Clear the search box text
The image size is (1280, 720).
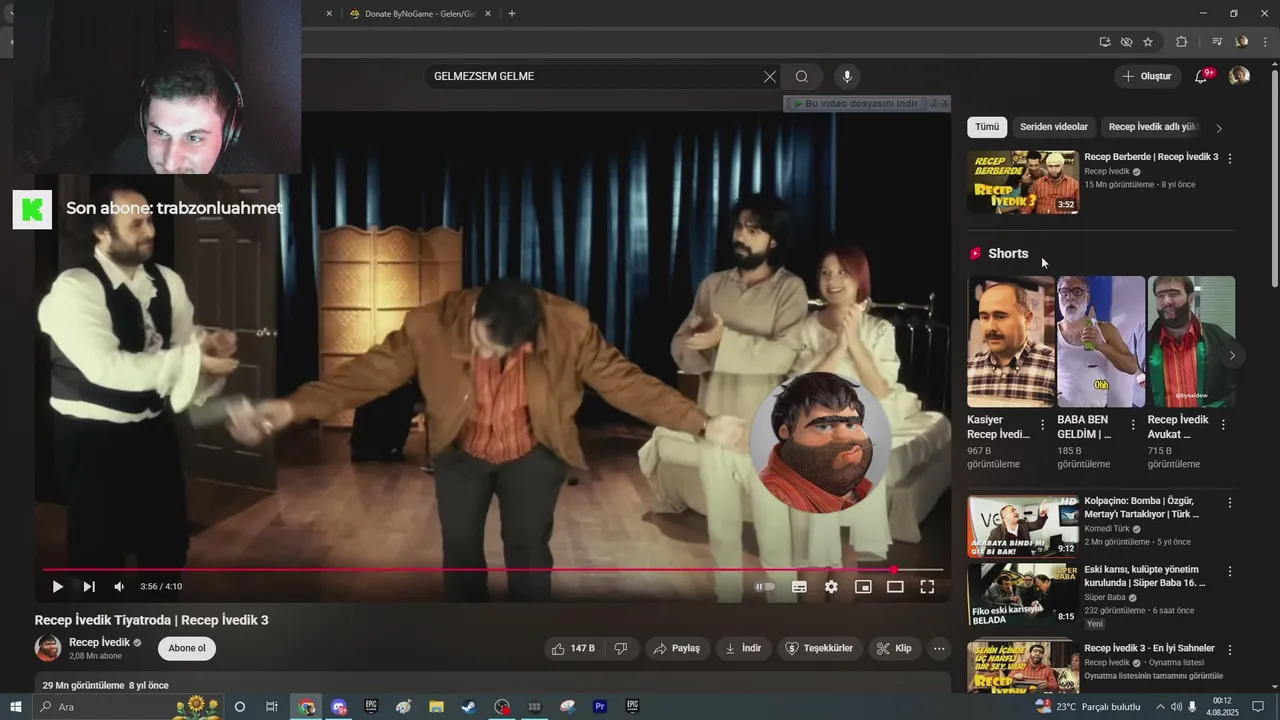[x=769, y=77]
